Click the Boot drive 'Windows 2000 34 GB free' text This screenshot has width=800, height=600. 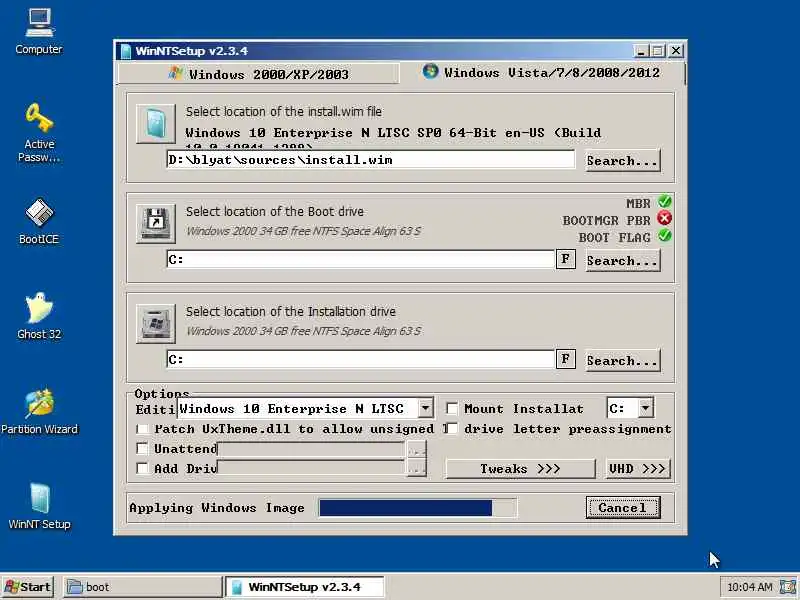pos(303,231)
